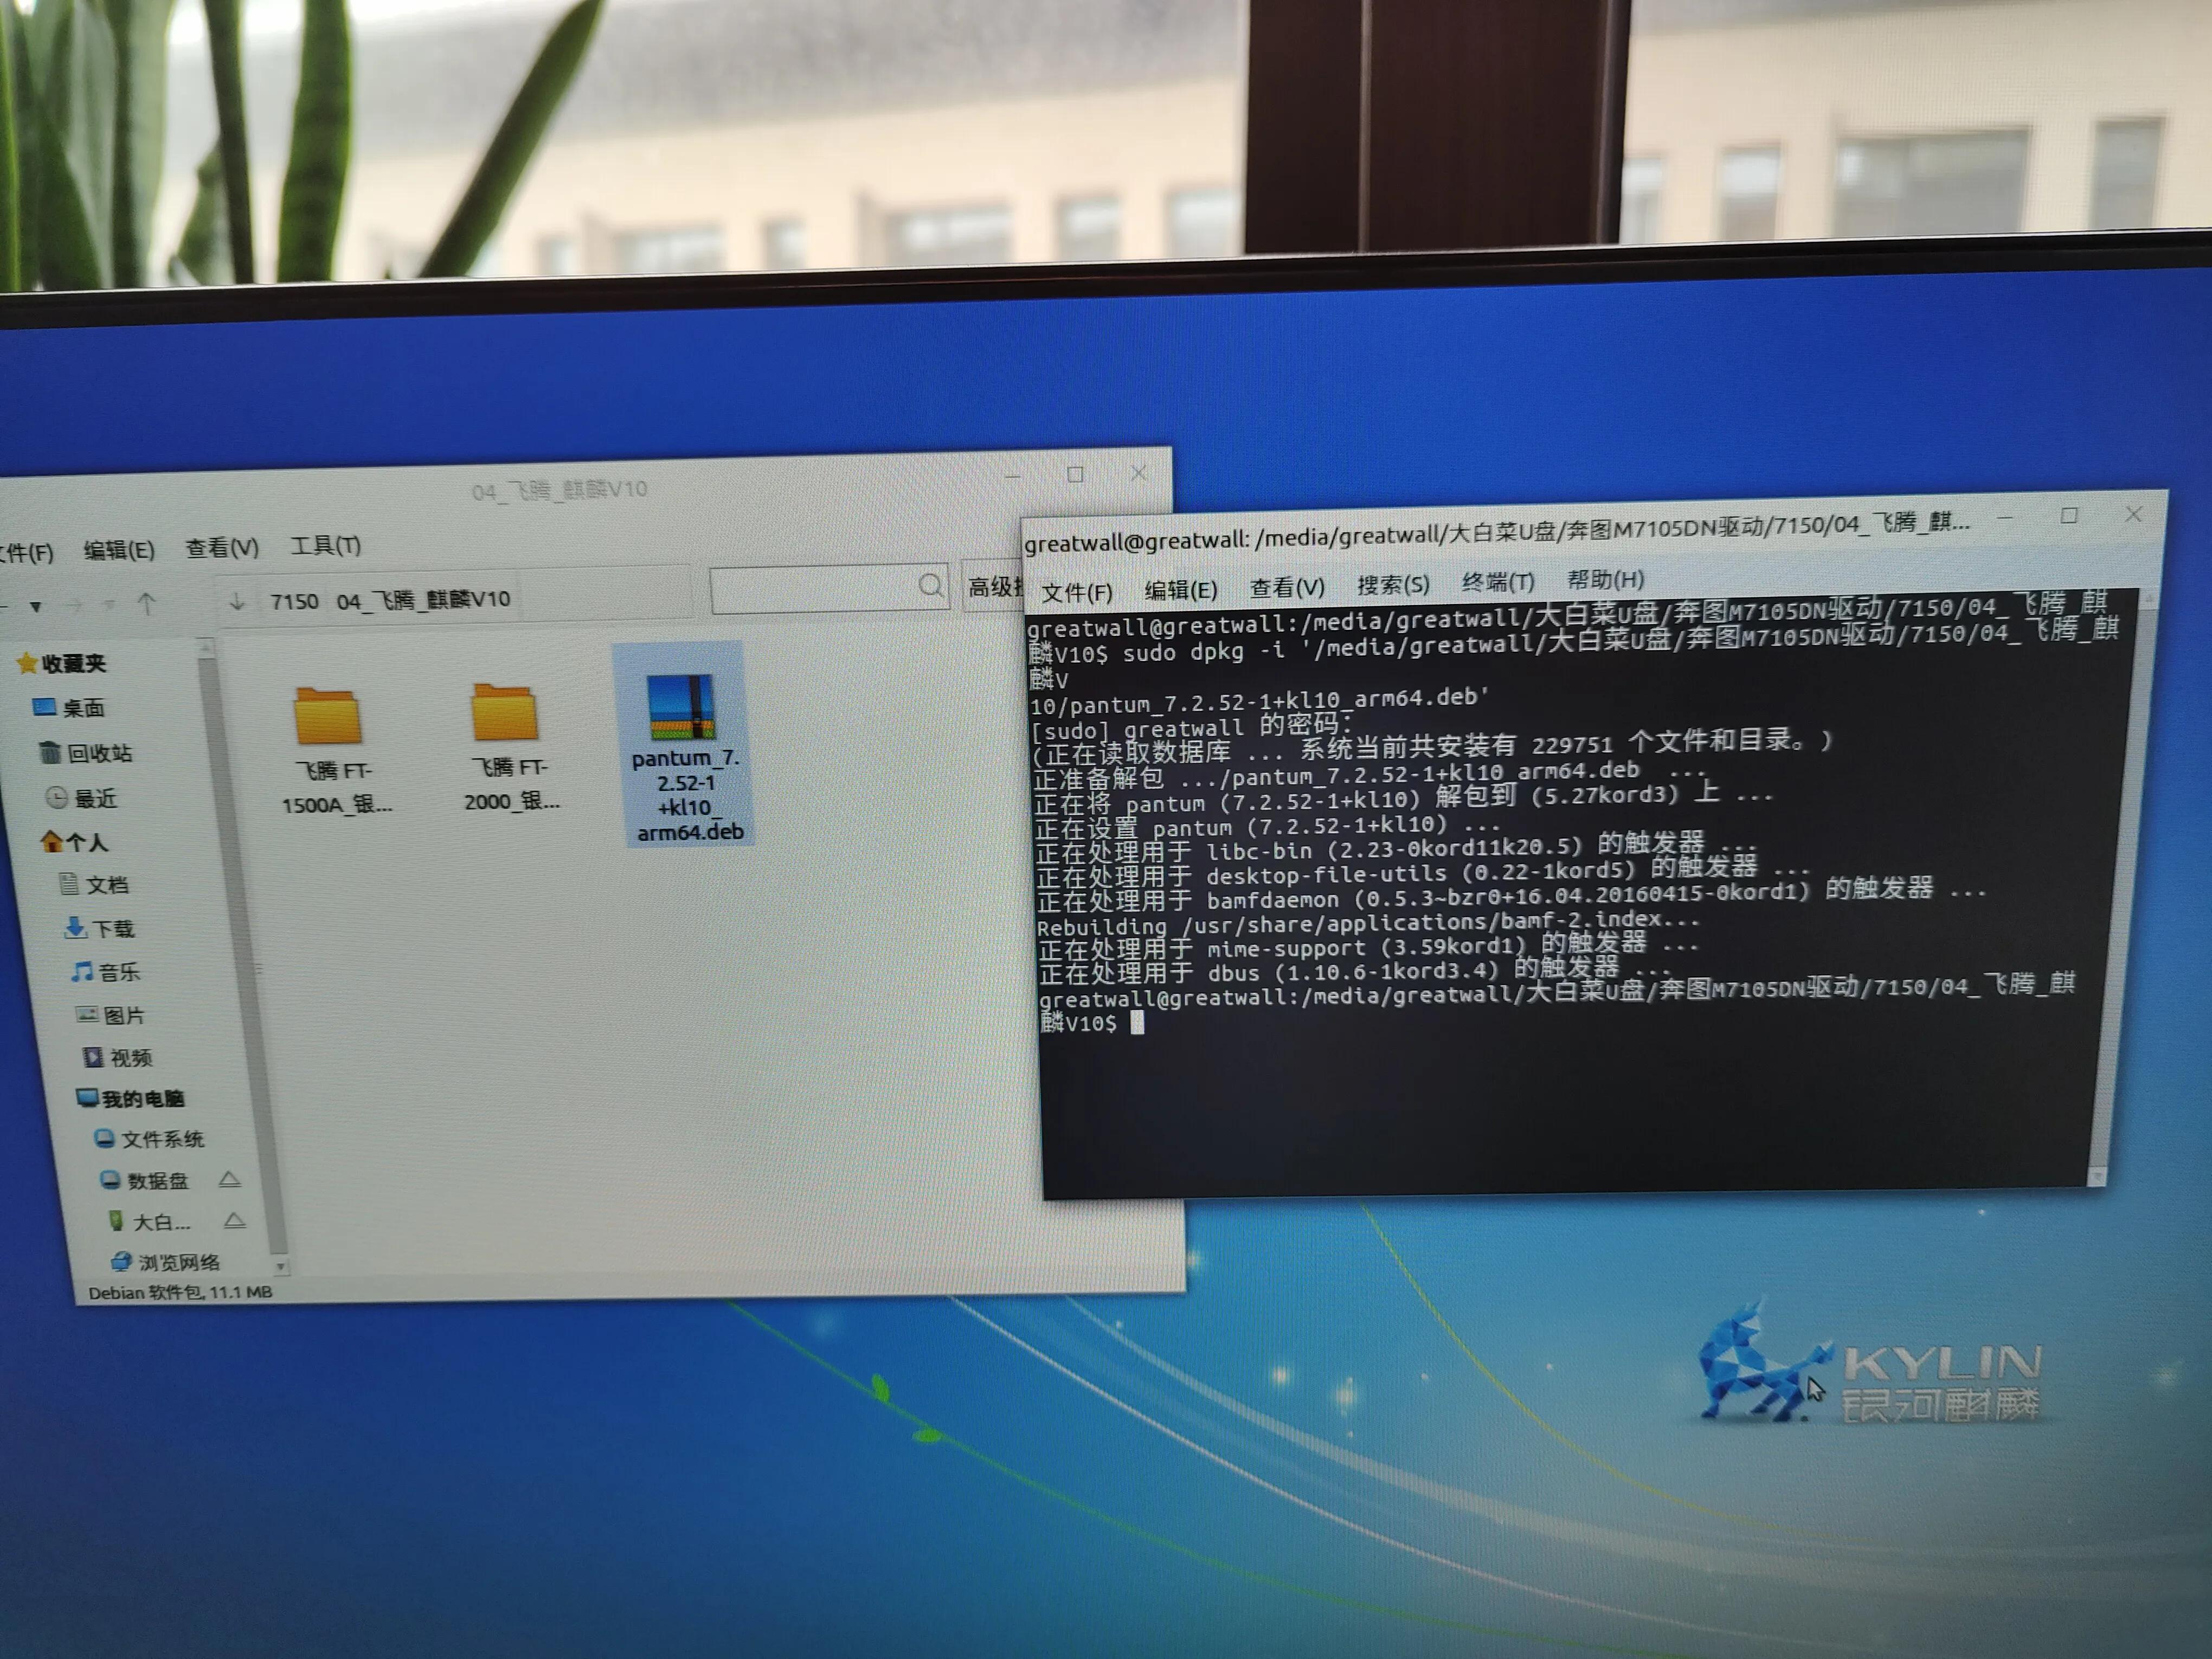The width and height of the screenshot is (2212, 1659).
Task: Open terminal 编辑(E) menu
Action: pyautogui.click(x=1181, y=590)
